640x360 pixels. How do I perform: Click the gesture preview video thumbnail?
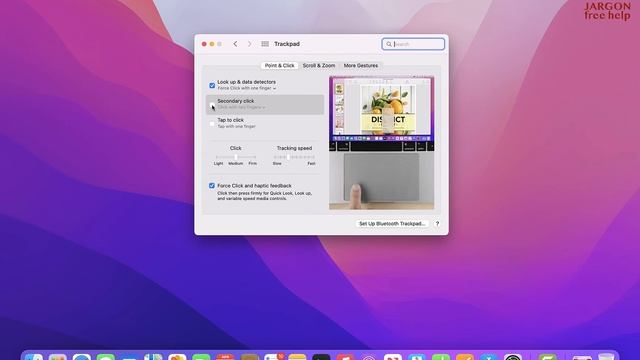pos(382,143)
